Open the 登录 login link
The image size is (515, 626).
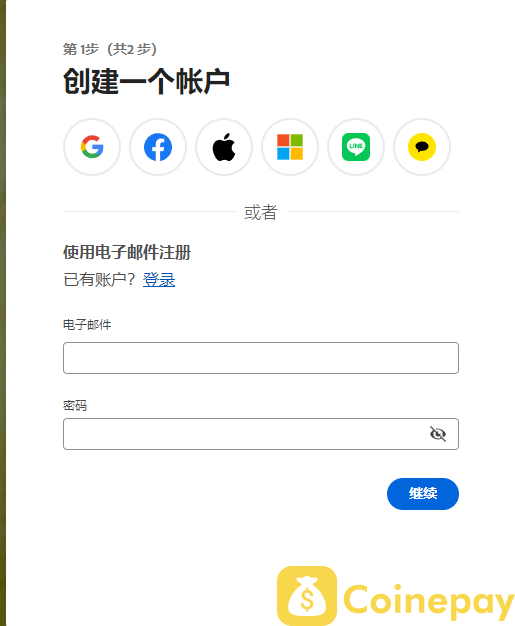pos(159,279)
